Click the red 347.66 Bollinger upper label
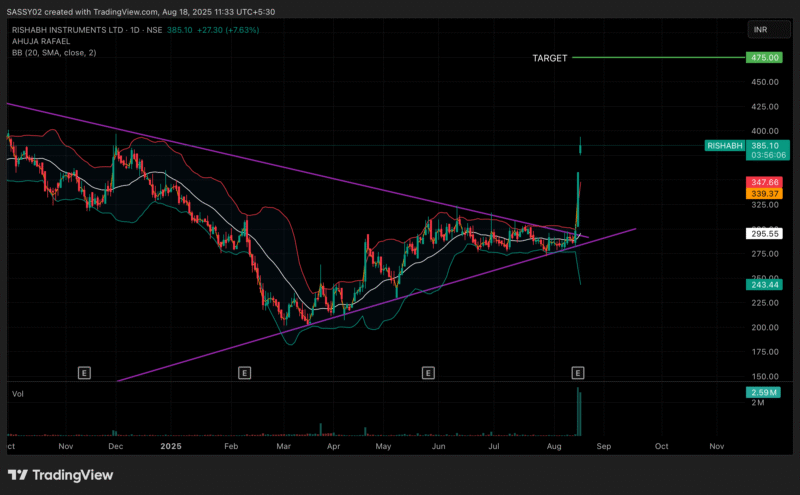This screenshot has height=495, width=800. tap(764, 182)
